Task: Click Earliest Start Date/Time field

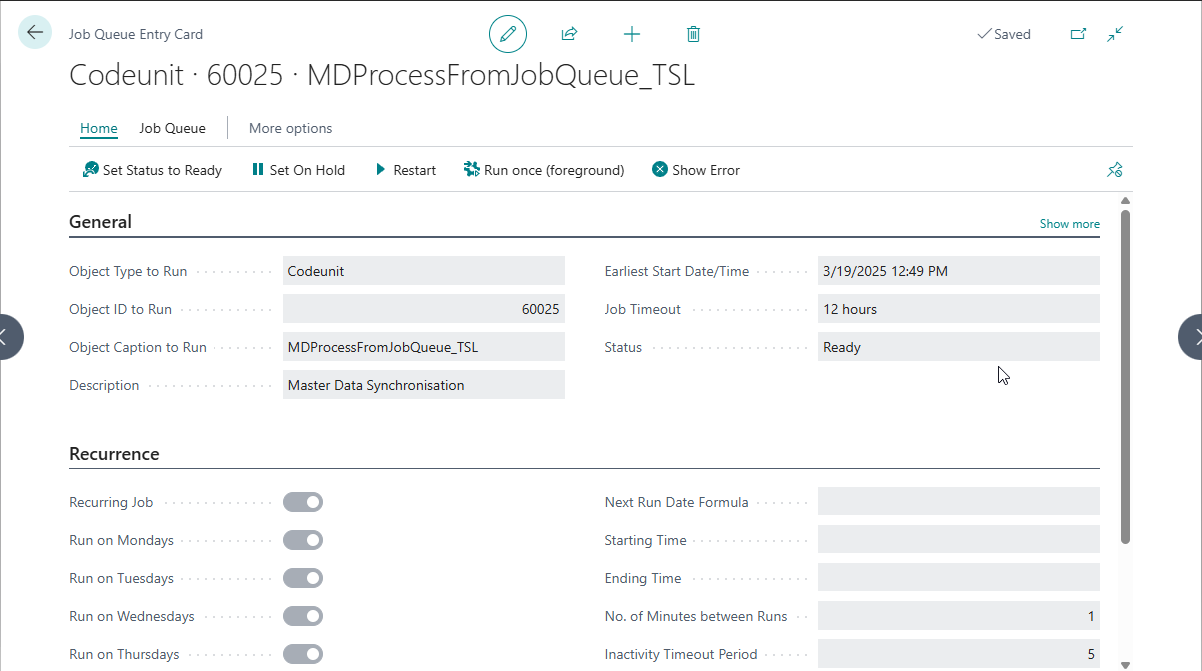Action: 959,271
